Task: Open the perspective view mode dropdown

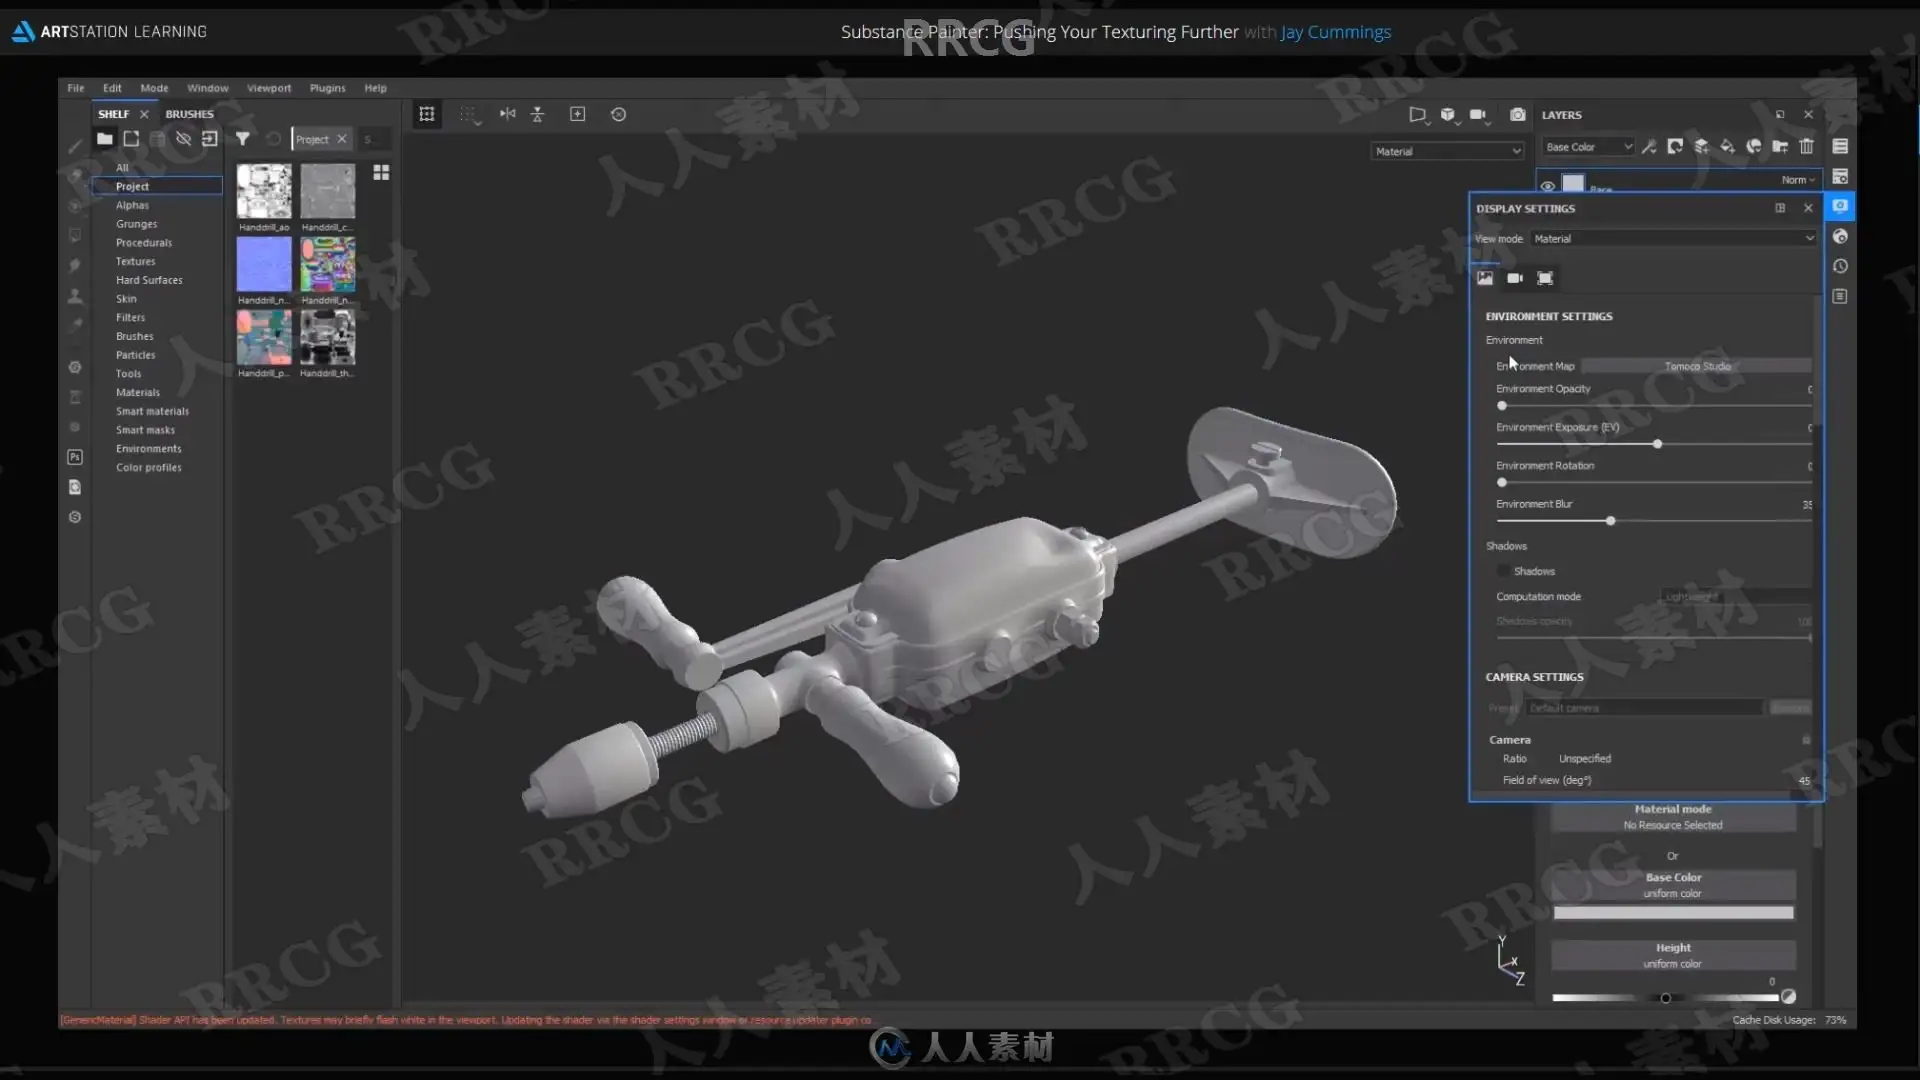Action: coord(1418,115)
